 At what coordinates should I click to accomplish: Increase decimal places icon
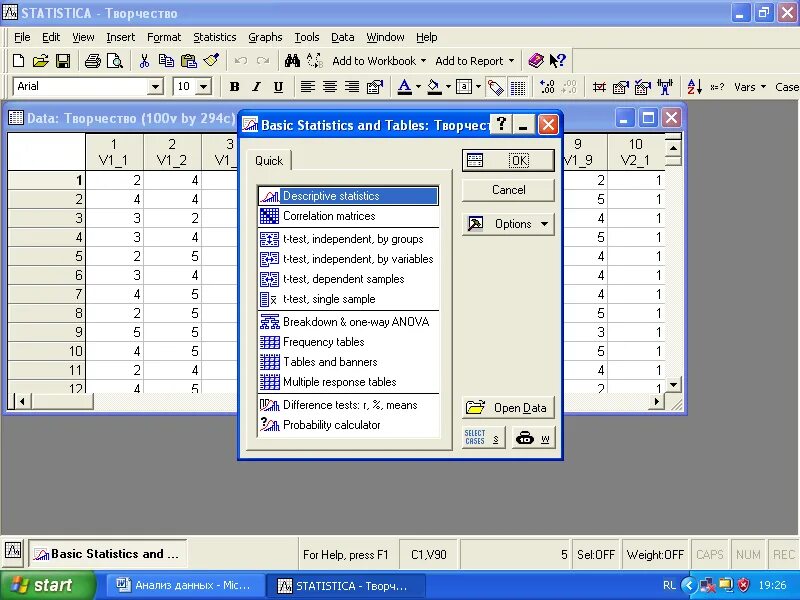pyautogui.click(x=547, y=87)
